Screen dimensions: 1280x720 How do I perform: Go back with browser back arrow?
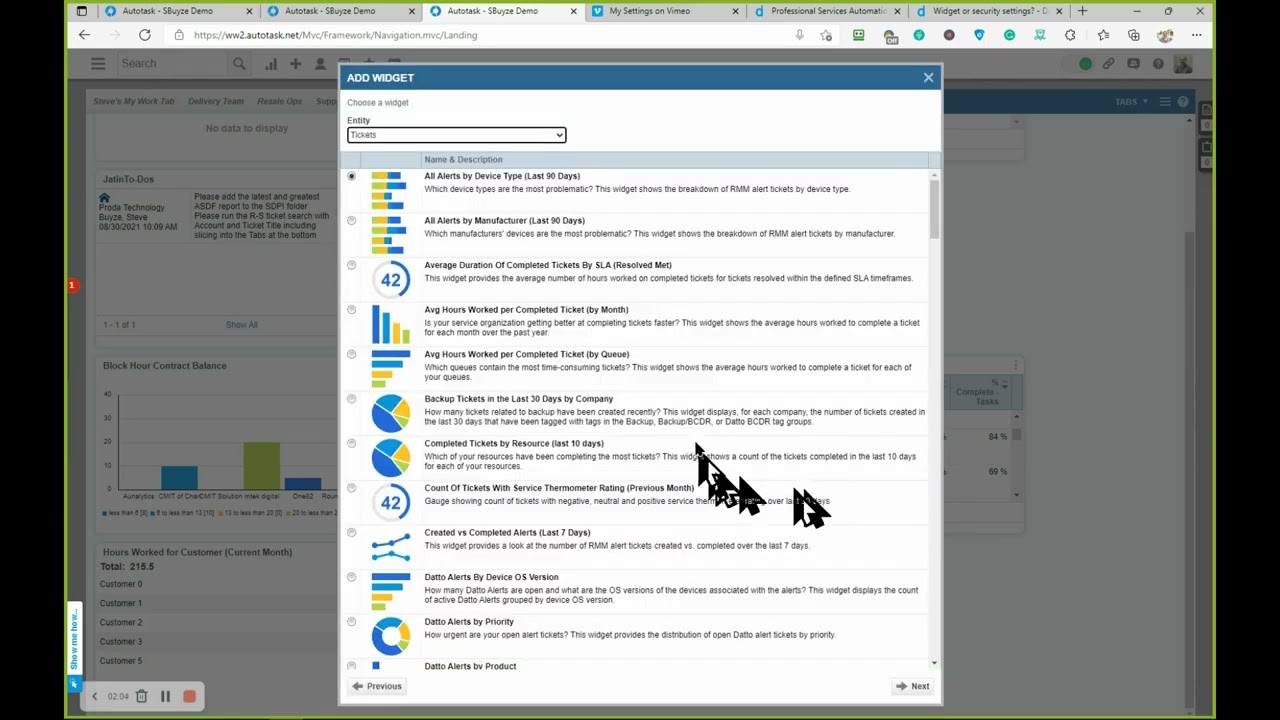(x=84, y=35)
